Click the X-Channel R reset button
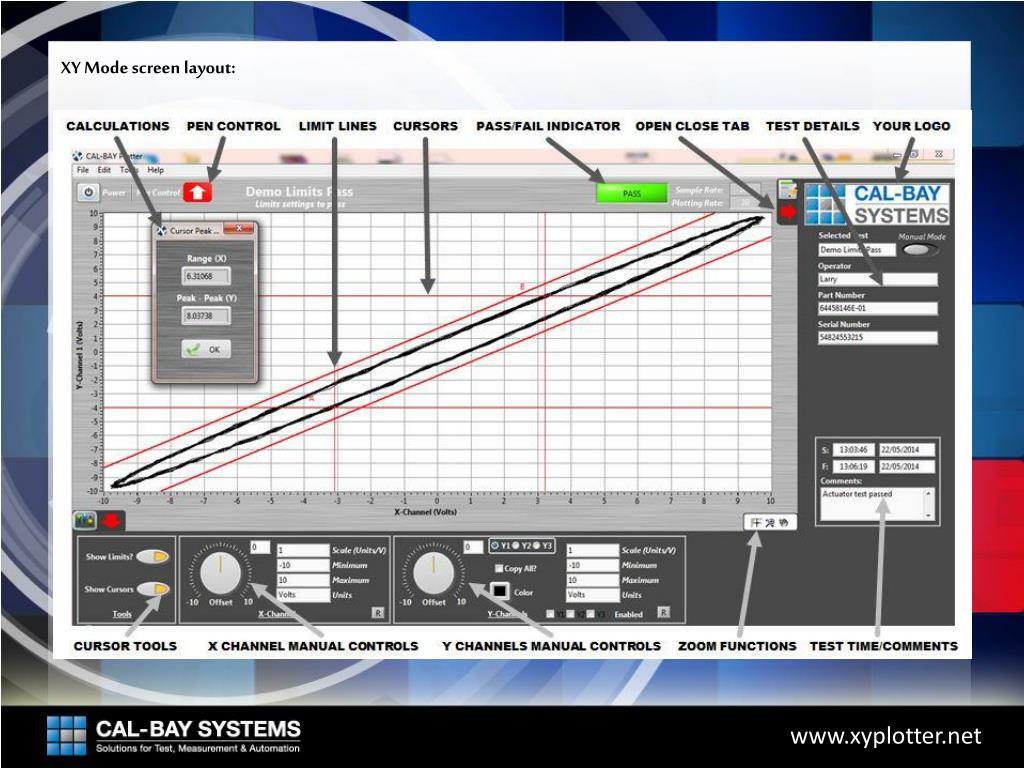This screenshot has width=1024, height=768. 377,613
